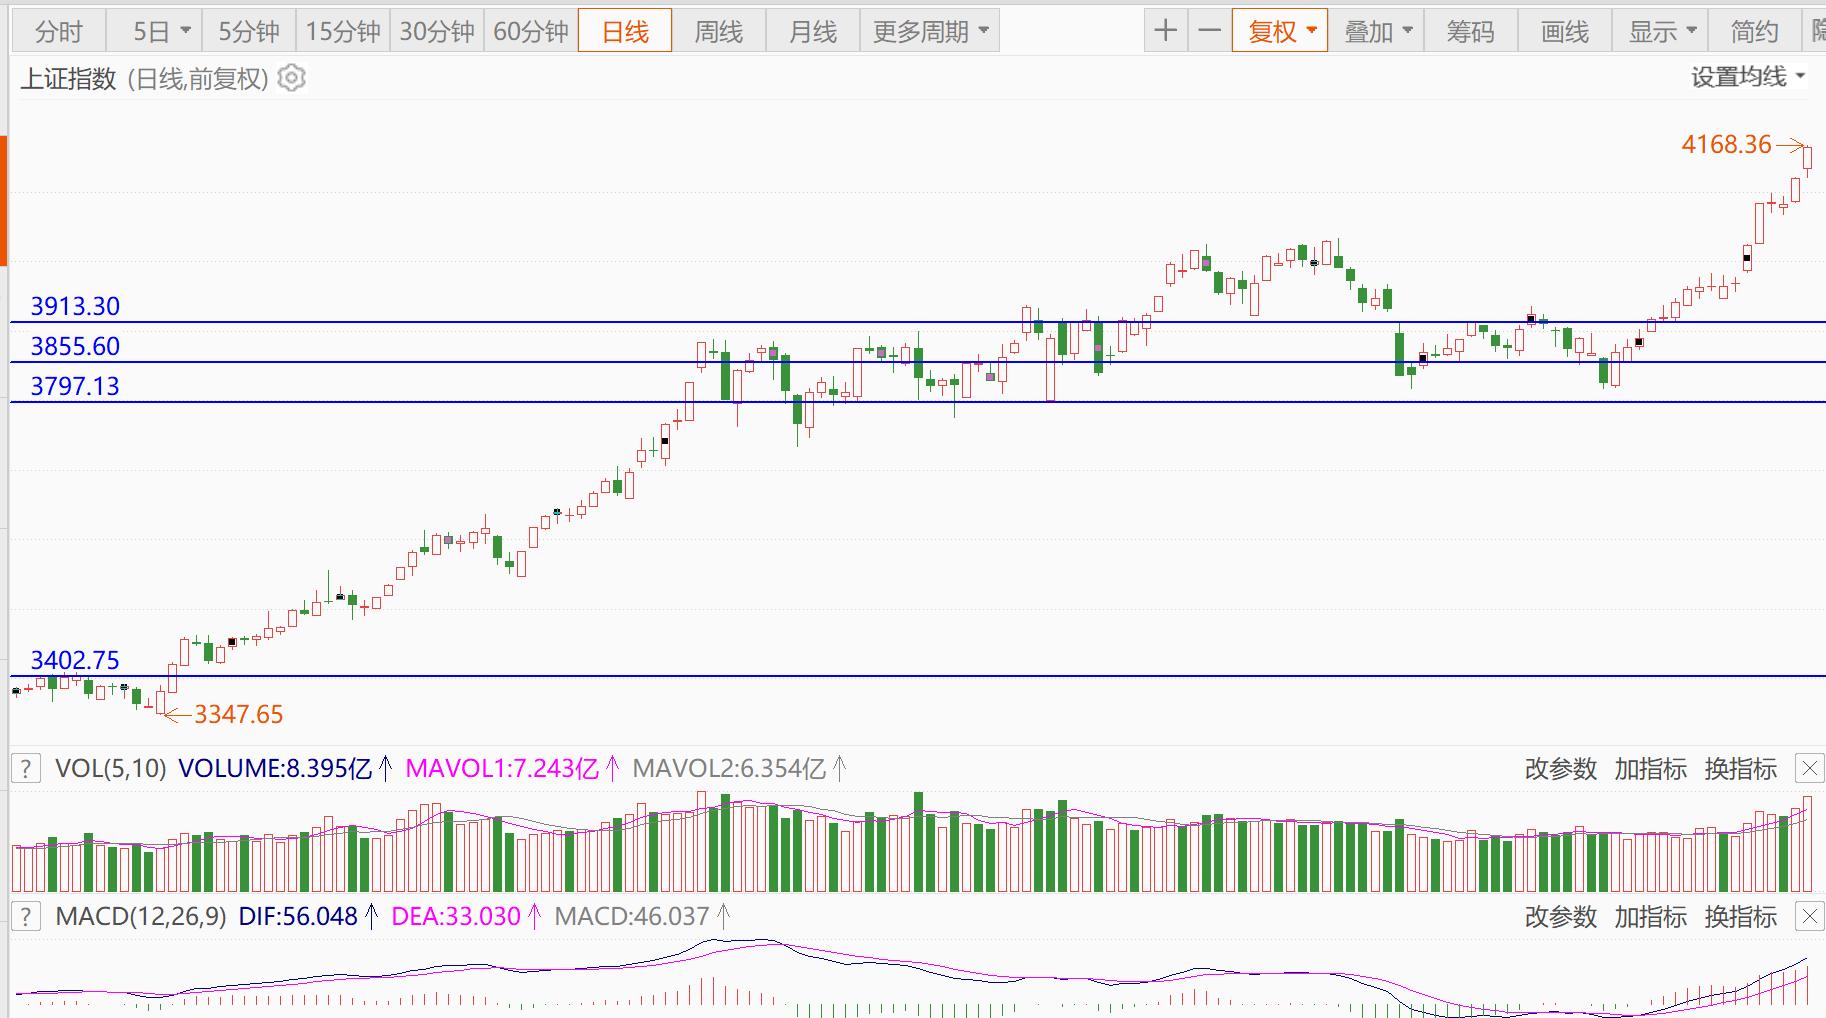Click 改参数 for the VOL indicator
Viewport: 1826px width, 1018px height.
click(x=1560, y=769)
